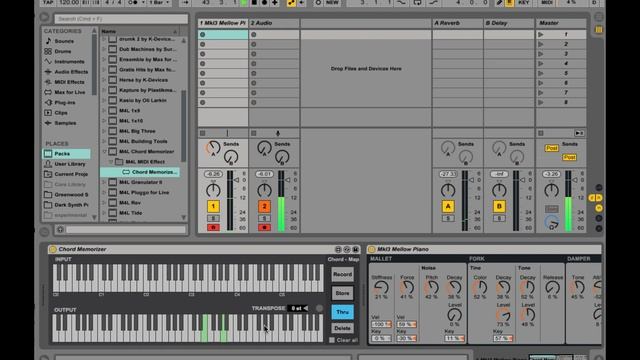Viewport: 640px width, 360px height.
Task: Expand M4L Pluggo for Live pack
Action: (104, 192)
